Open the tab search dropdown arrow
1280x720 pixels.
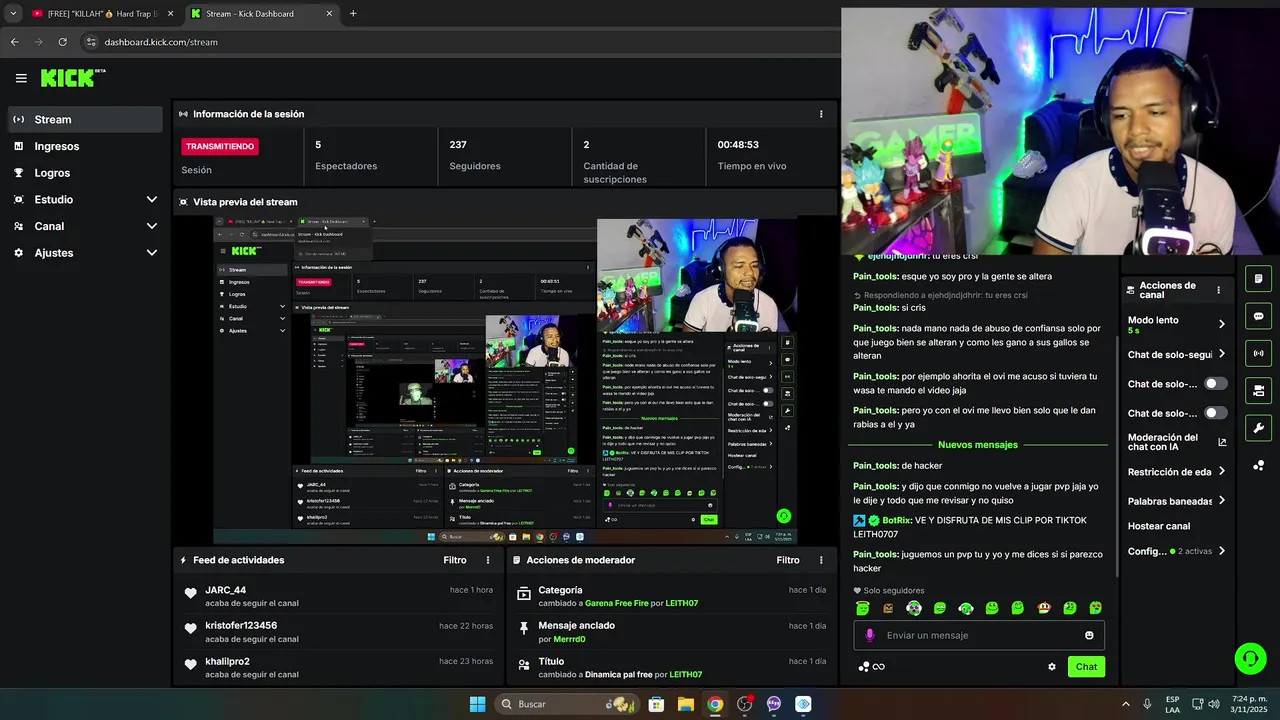[x=13, y=14]
